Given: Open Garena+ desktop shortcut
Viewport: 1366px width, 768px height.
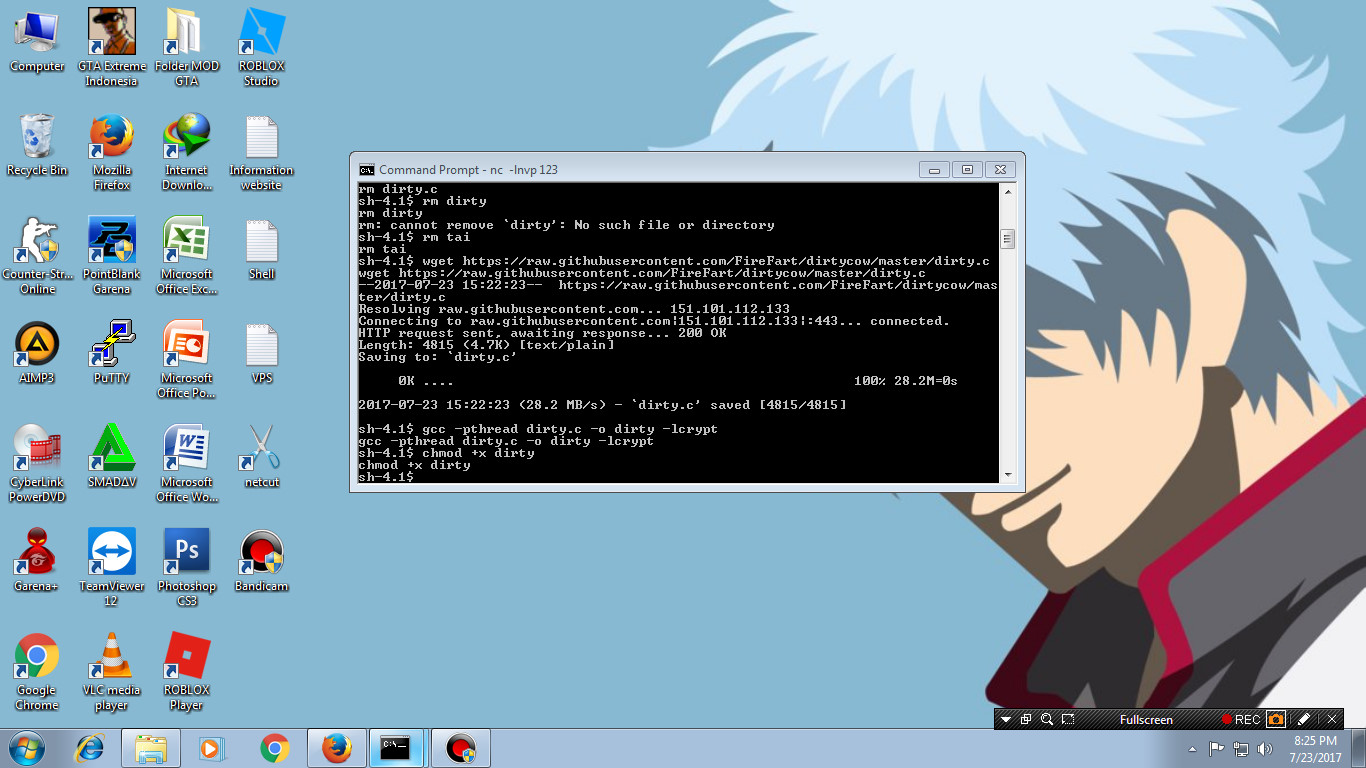Looking at the screenshot, I should tap(37, 560).
